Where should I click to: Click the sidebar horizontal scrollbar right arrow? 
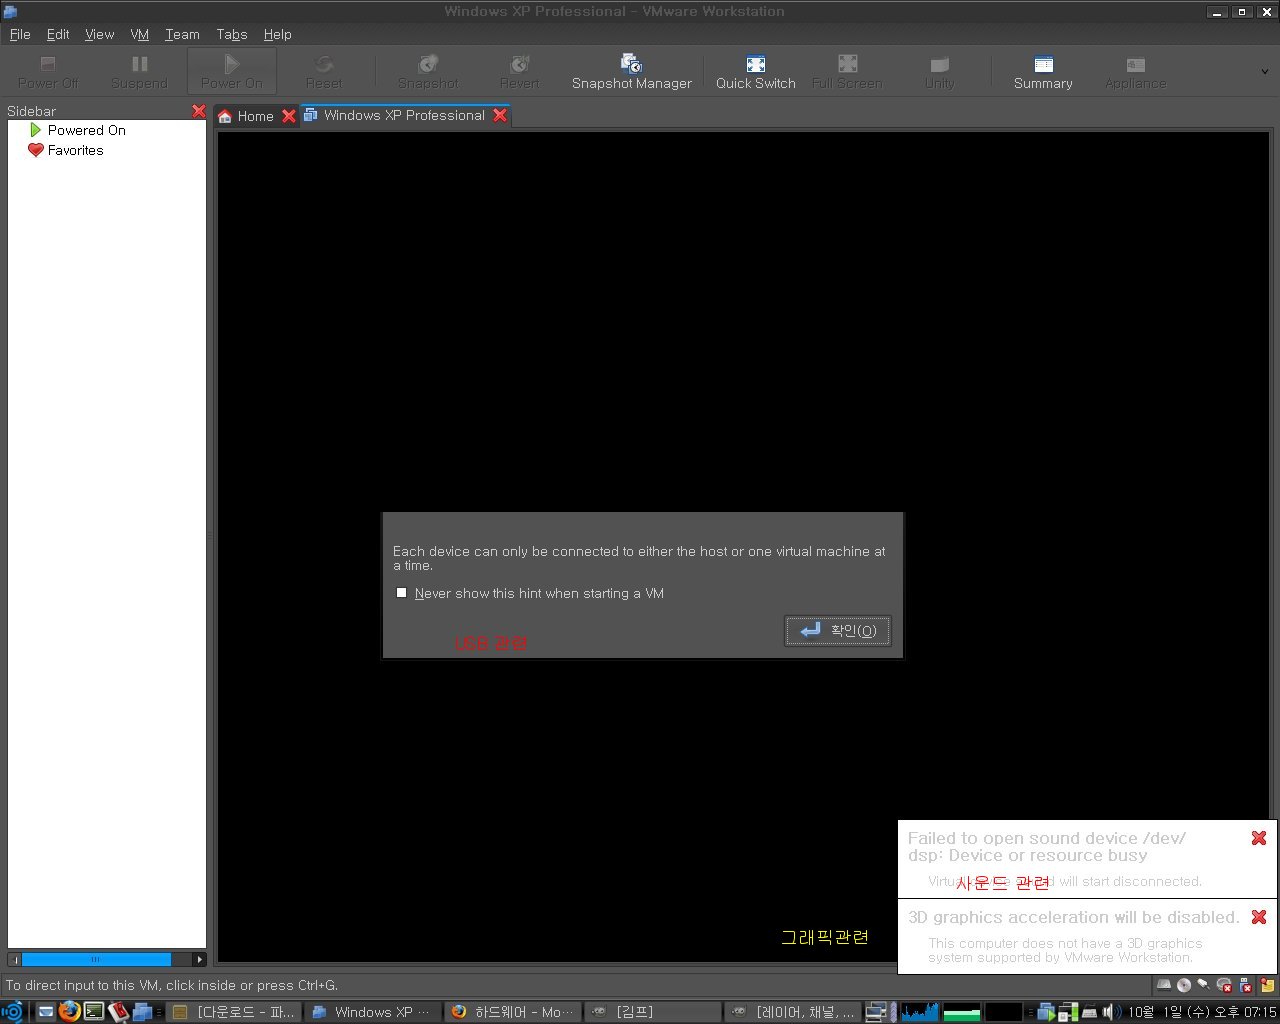(x=199, y=959)
